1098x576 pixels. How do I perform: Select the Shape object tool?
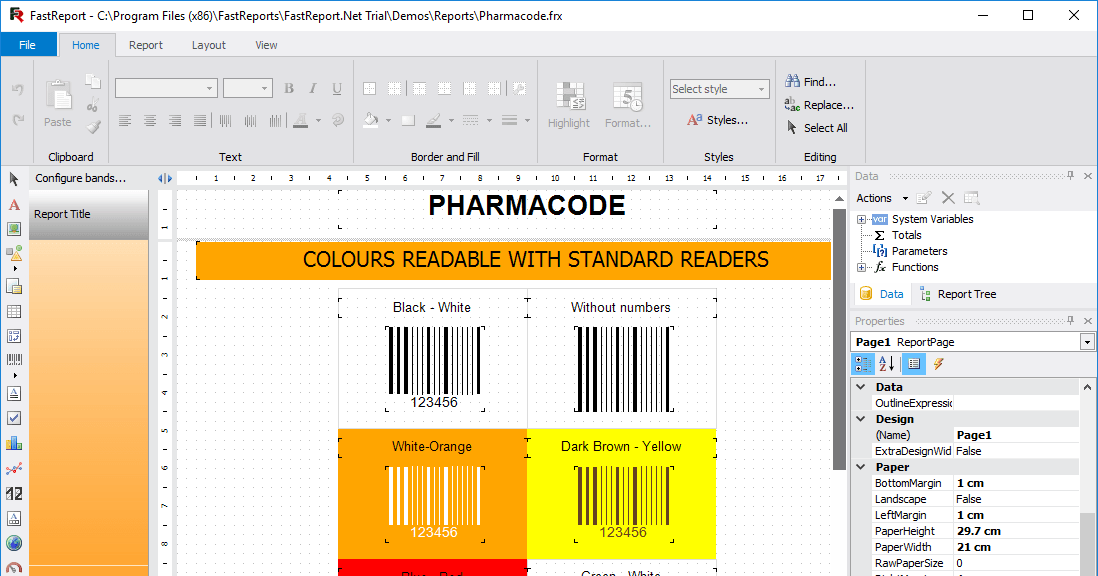14,253
